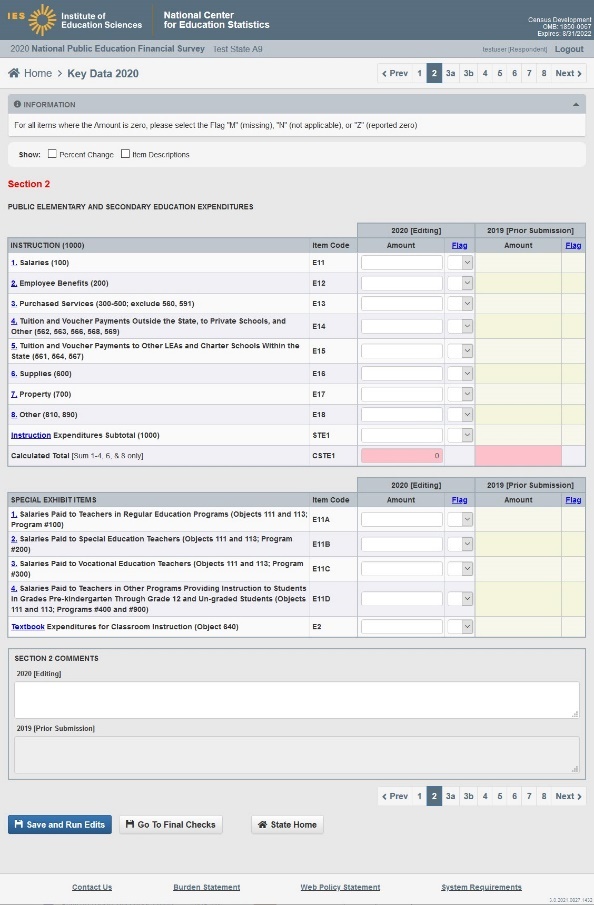
Task: Open the Burden Statement footer link
Action: point(207,887)
